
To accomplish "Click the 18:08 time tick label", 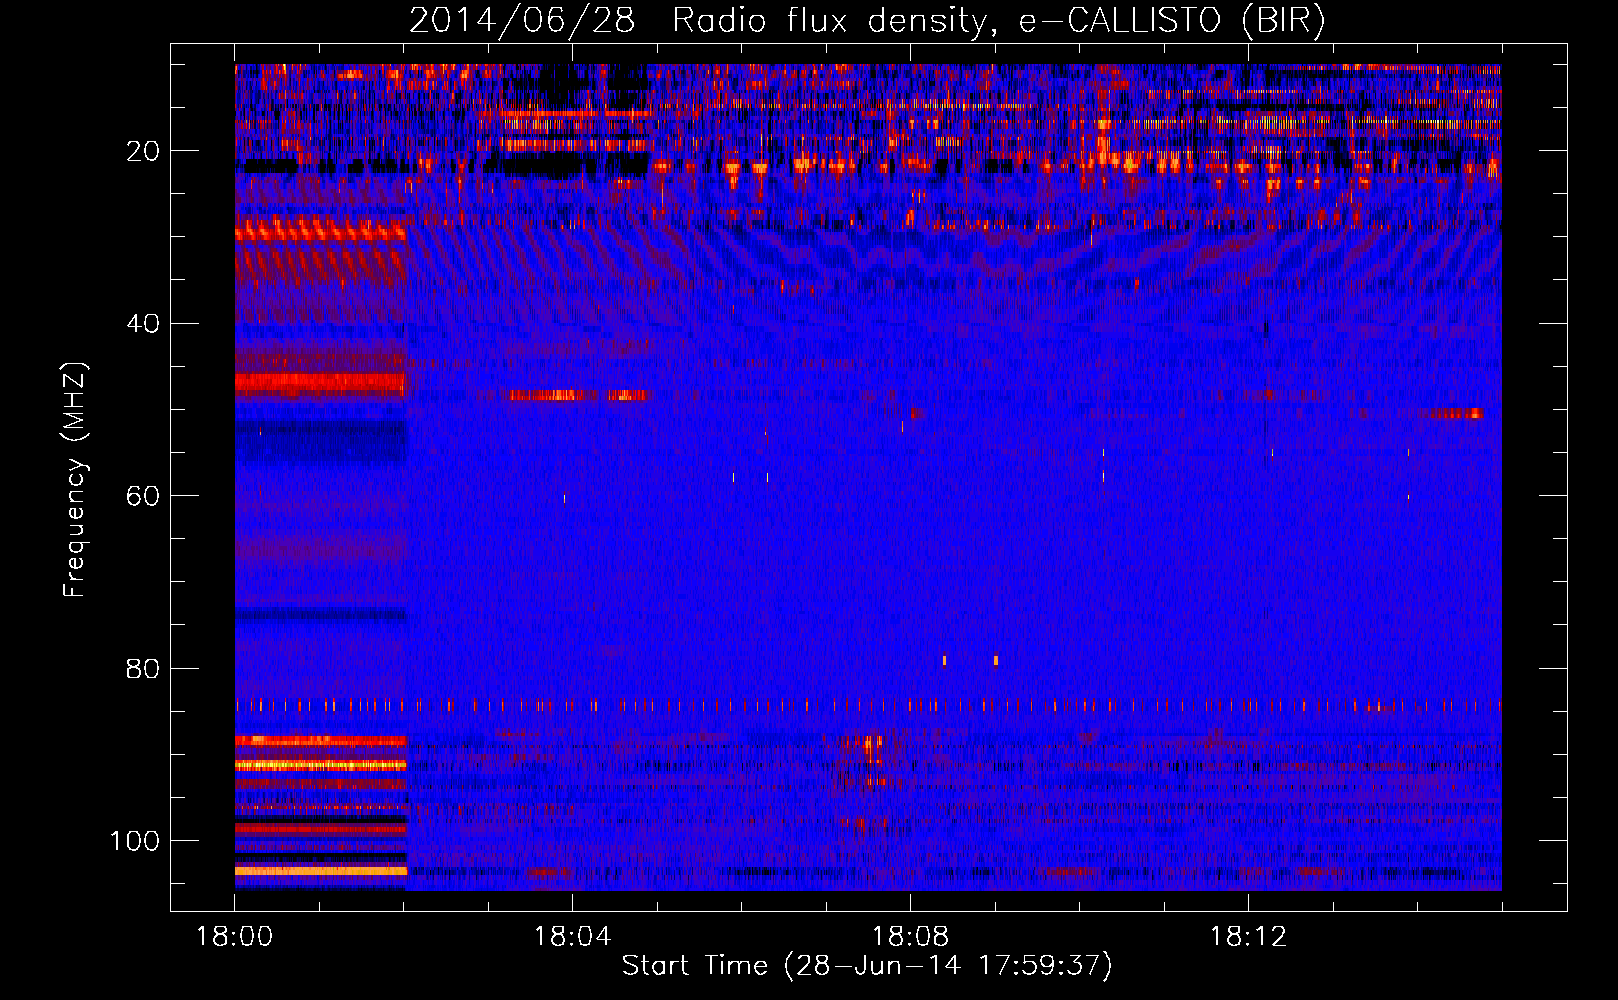I will [910, 937].
